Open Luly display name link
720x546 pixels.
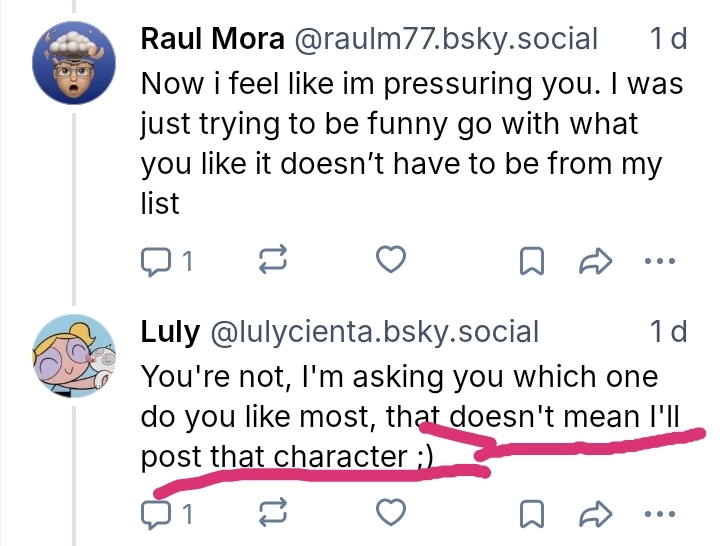(x=169, y=330)
